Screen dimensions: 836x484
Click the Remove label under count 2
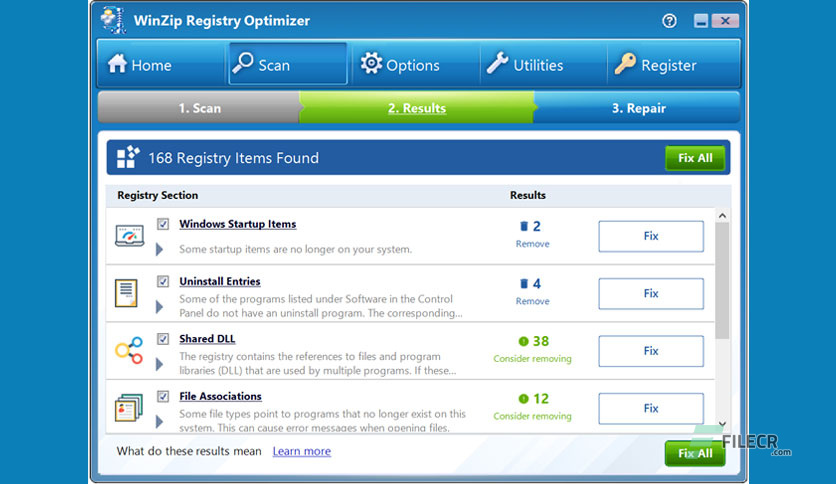(532, 244)
